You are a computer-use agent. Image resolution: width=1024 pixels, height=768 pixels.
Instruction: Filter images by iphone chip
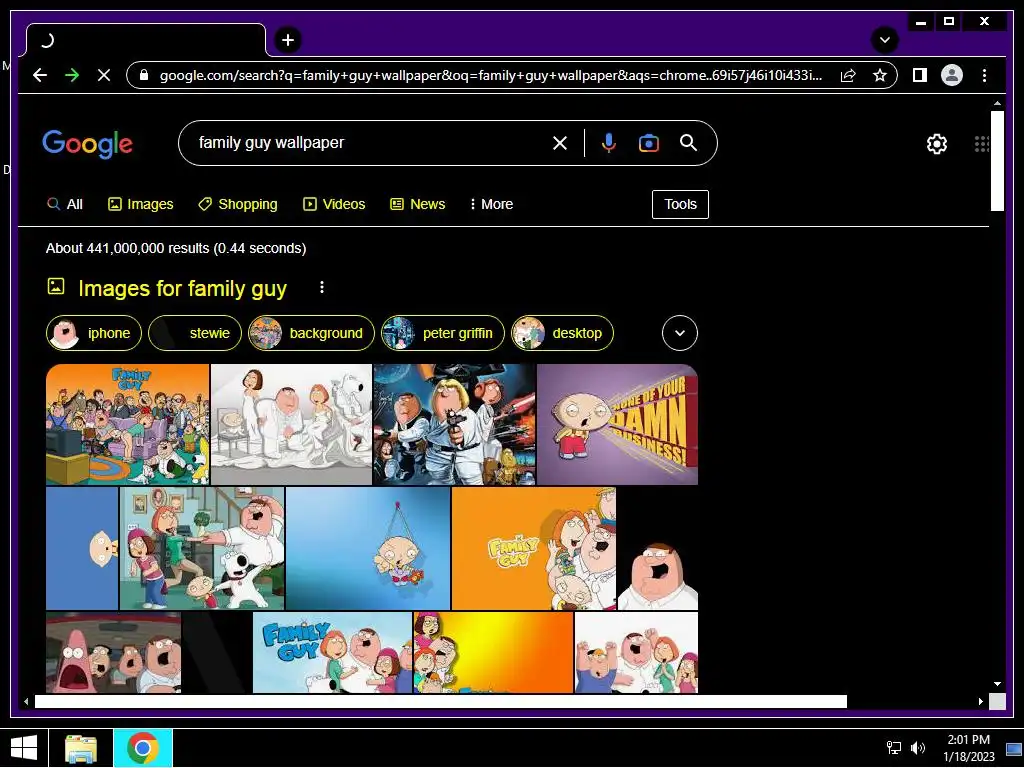pos(93,333)
